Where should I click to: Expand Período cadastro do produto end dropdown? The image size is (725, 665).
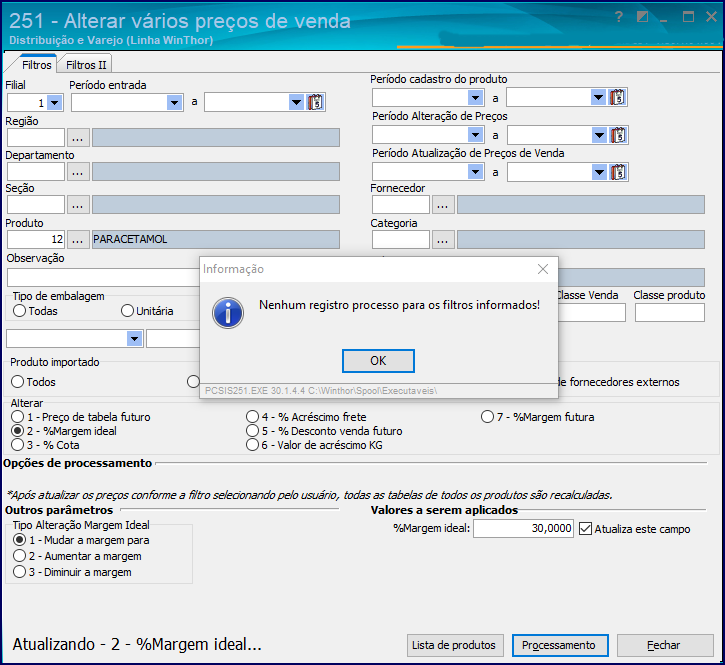coord(598,98)
